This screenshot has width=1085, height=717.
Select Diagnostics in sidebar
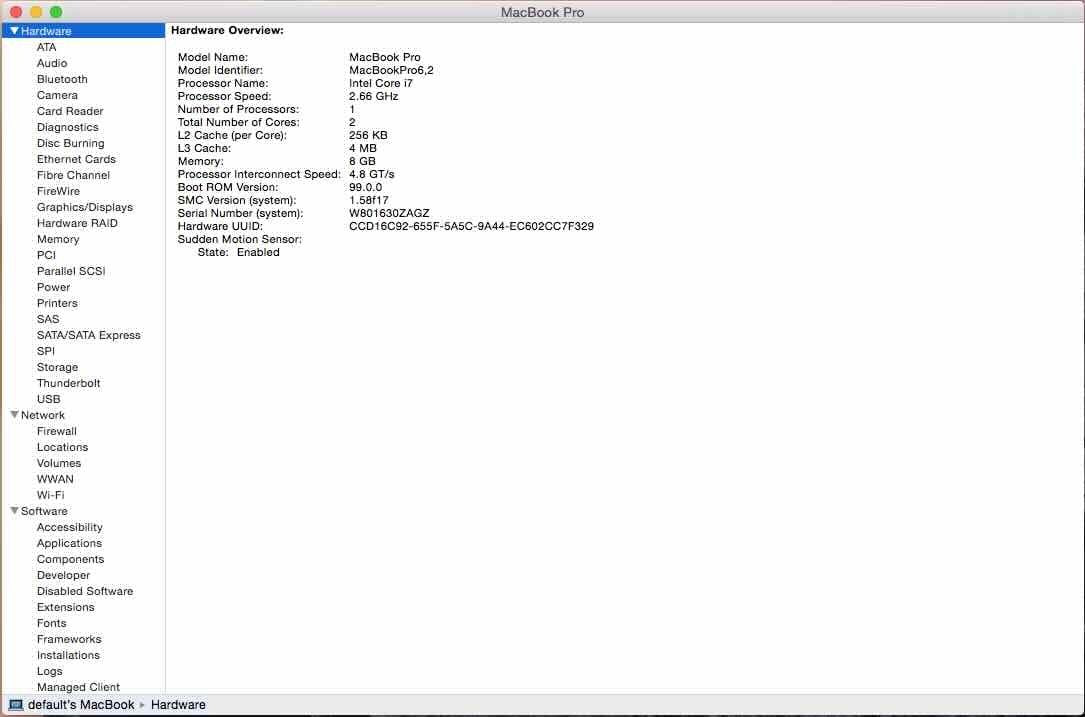[x=68, y=127]
